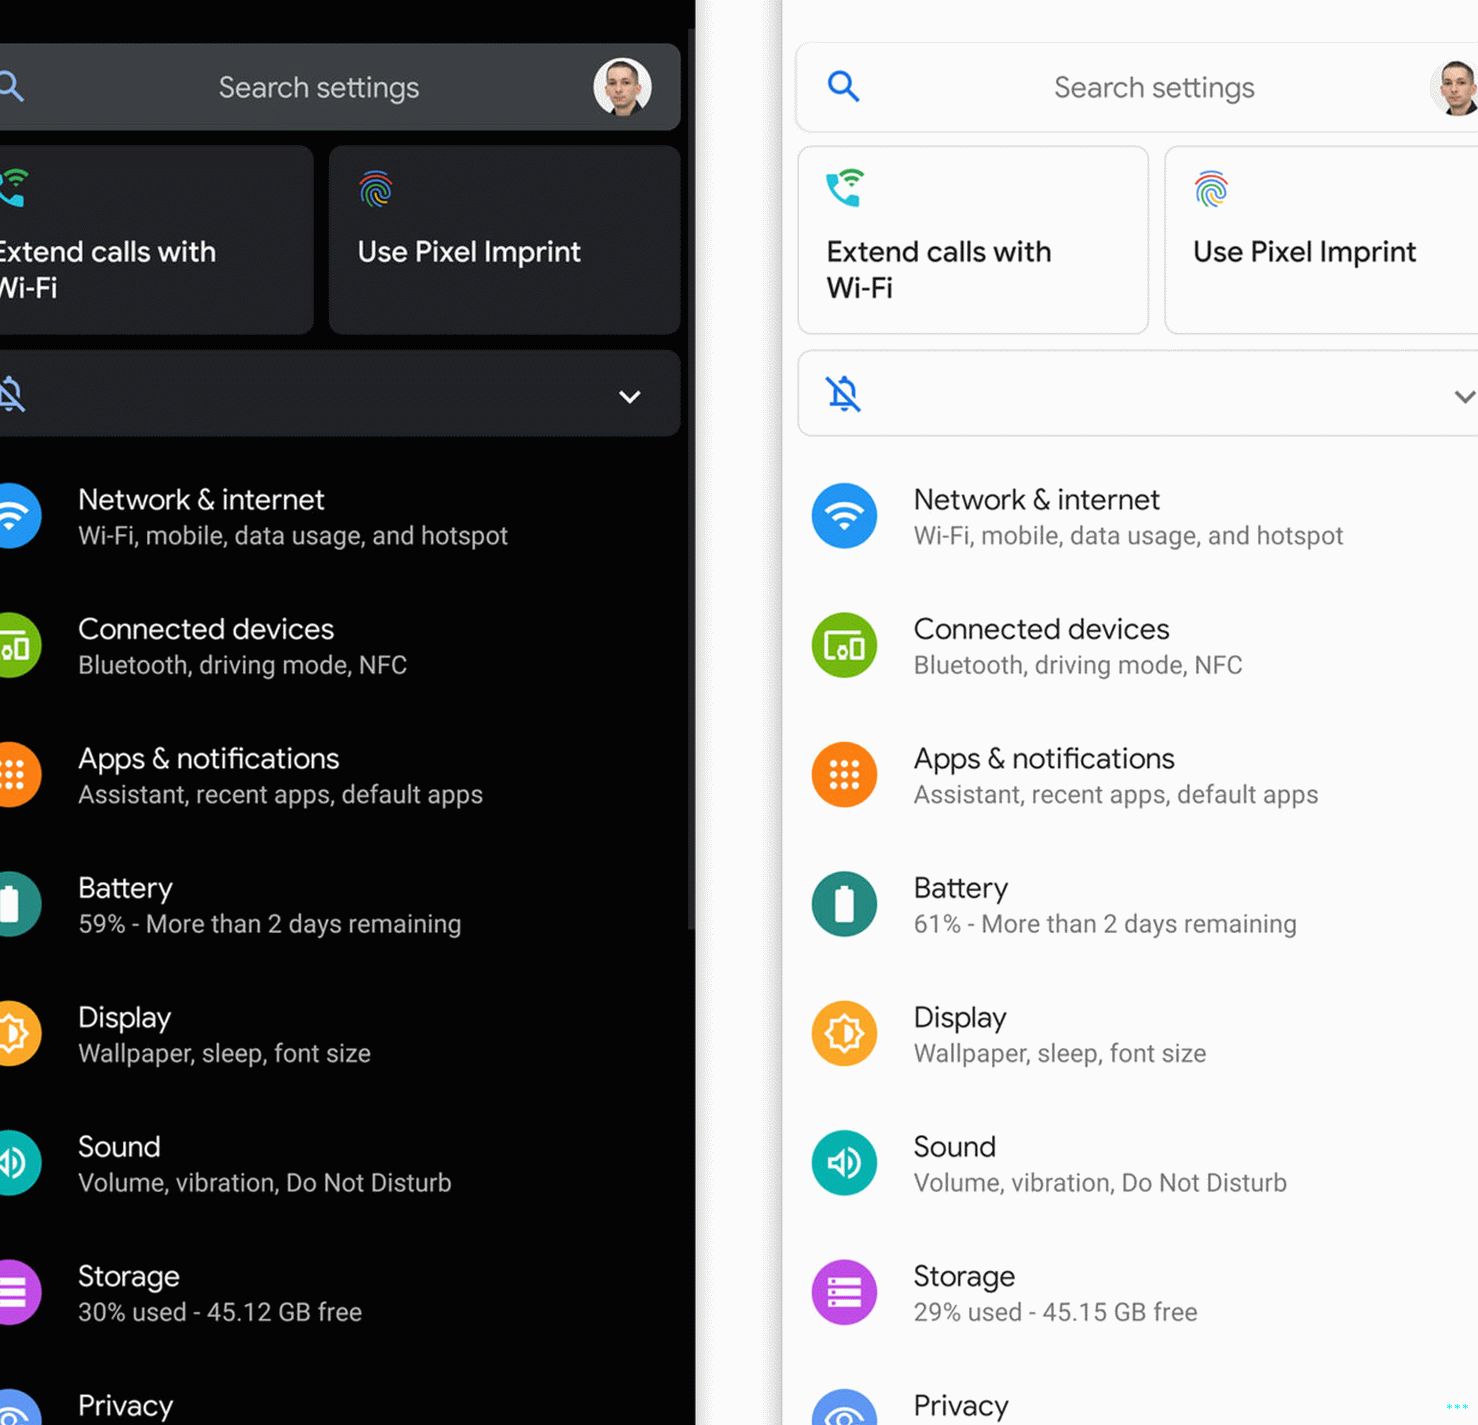Open the teal Battery icon in light theme
The height and width of the screenshot is (1425, 1478).
(844, 904)
